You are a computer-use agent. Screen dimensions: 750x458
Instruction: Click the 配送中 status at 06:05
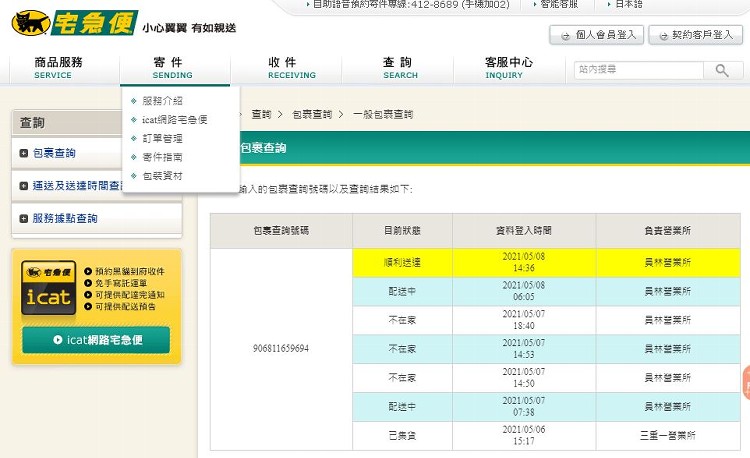(402, 292)
